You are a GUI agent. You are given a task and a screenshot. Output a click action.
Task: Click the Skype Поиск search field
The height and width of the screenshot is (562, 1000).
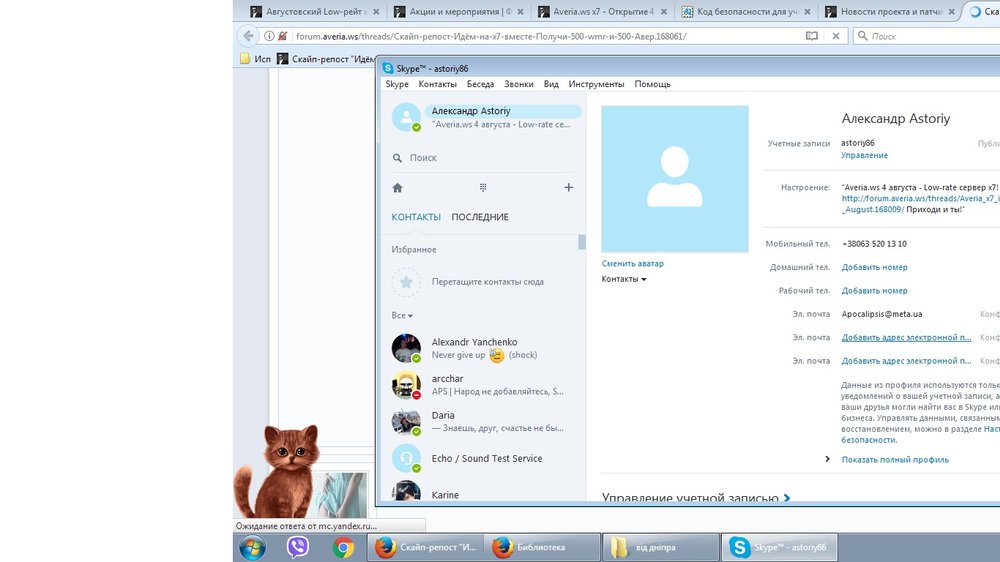click(x=490, y=158)
